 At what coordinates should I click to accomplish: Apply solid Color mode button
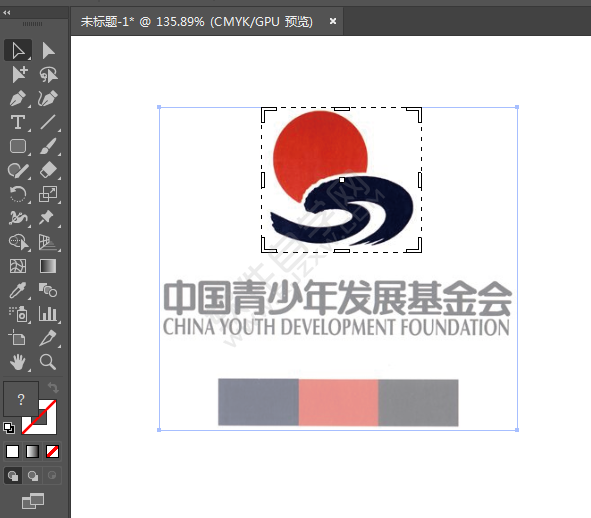tap(12, 451)
